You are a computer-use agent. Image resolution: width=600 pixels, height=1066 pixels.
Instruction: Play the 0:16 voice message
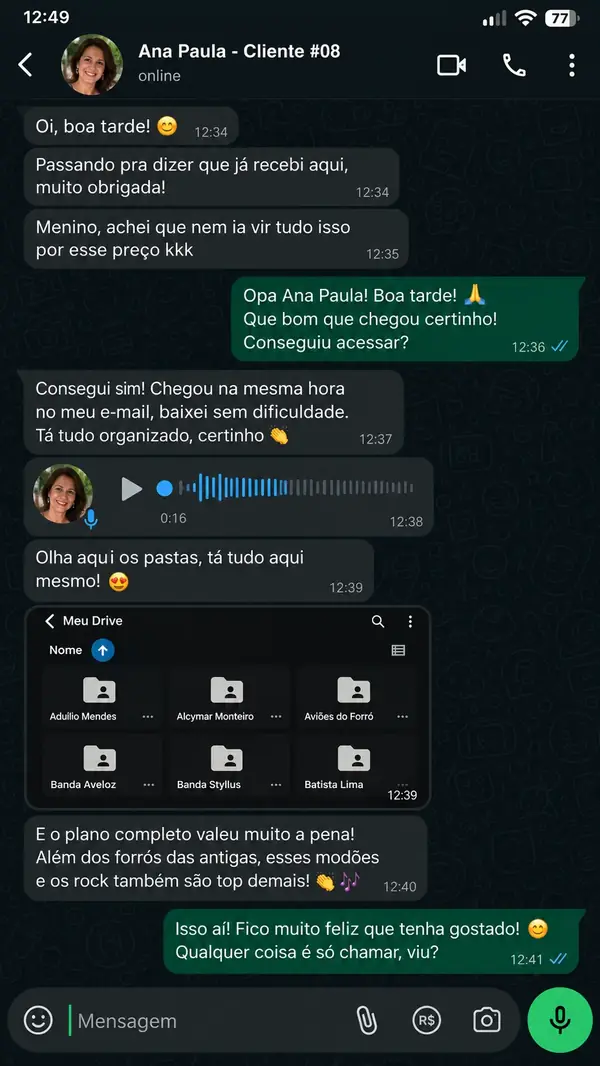[x=131, y=489]
